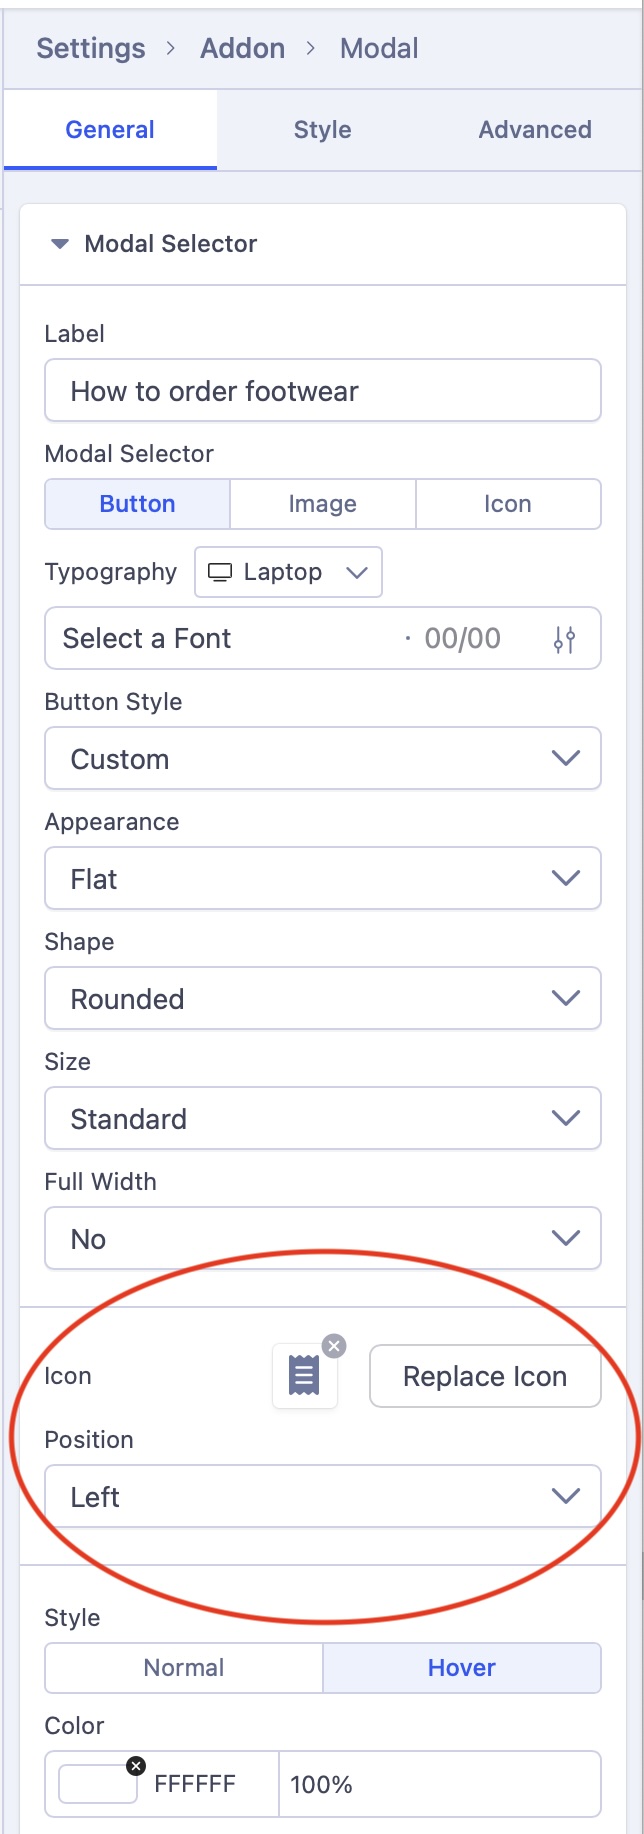Go to Addon in the breadcrumb
Viewport: 644px width, 1834px height.
[x=242, y=48]
